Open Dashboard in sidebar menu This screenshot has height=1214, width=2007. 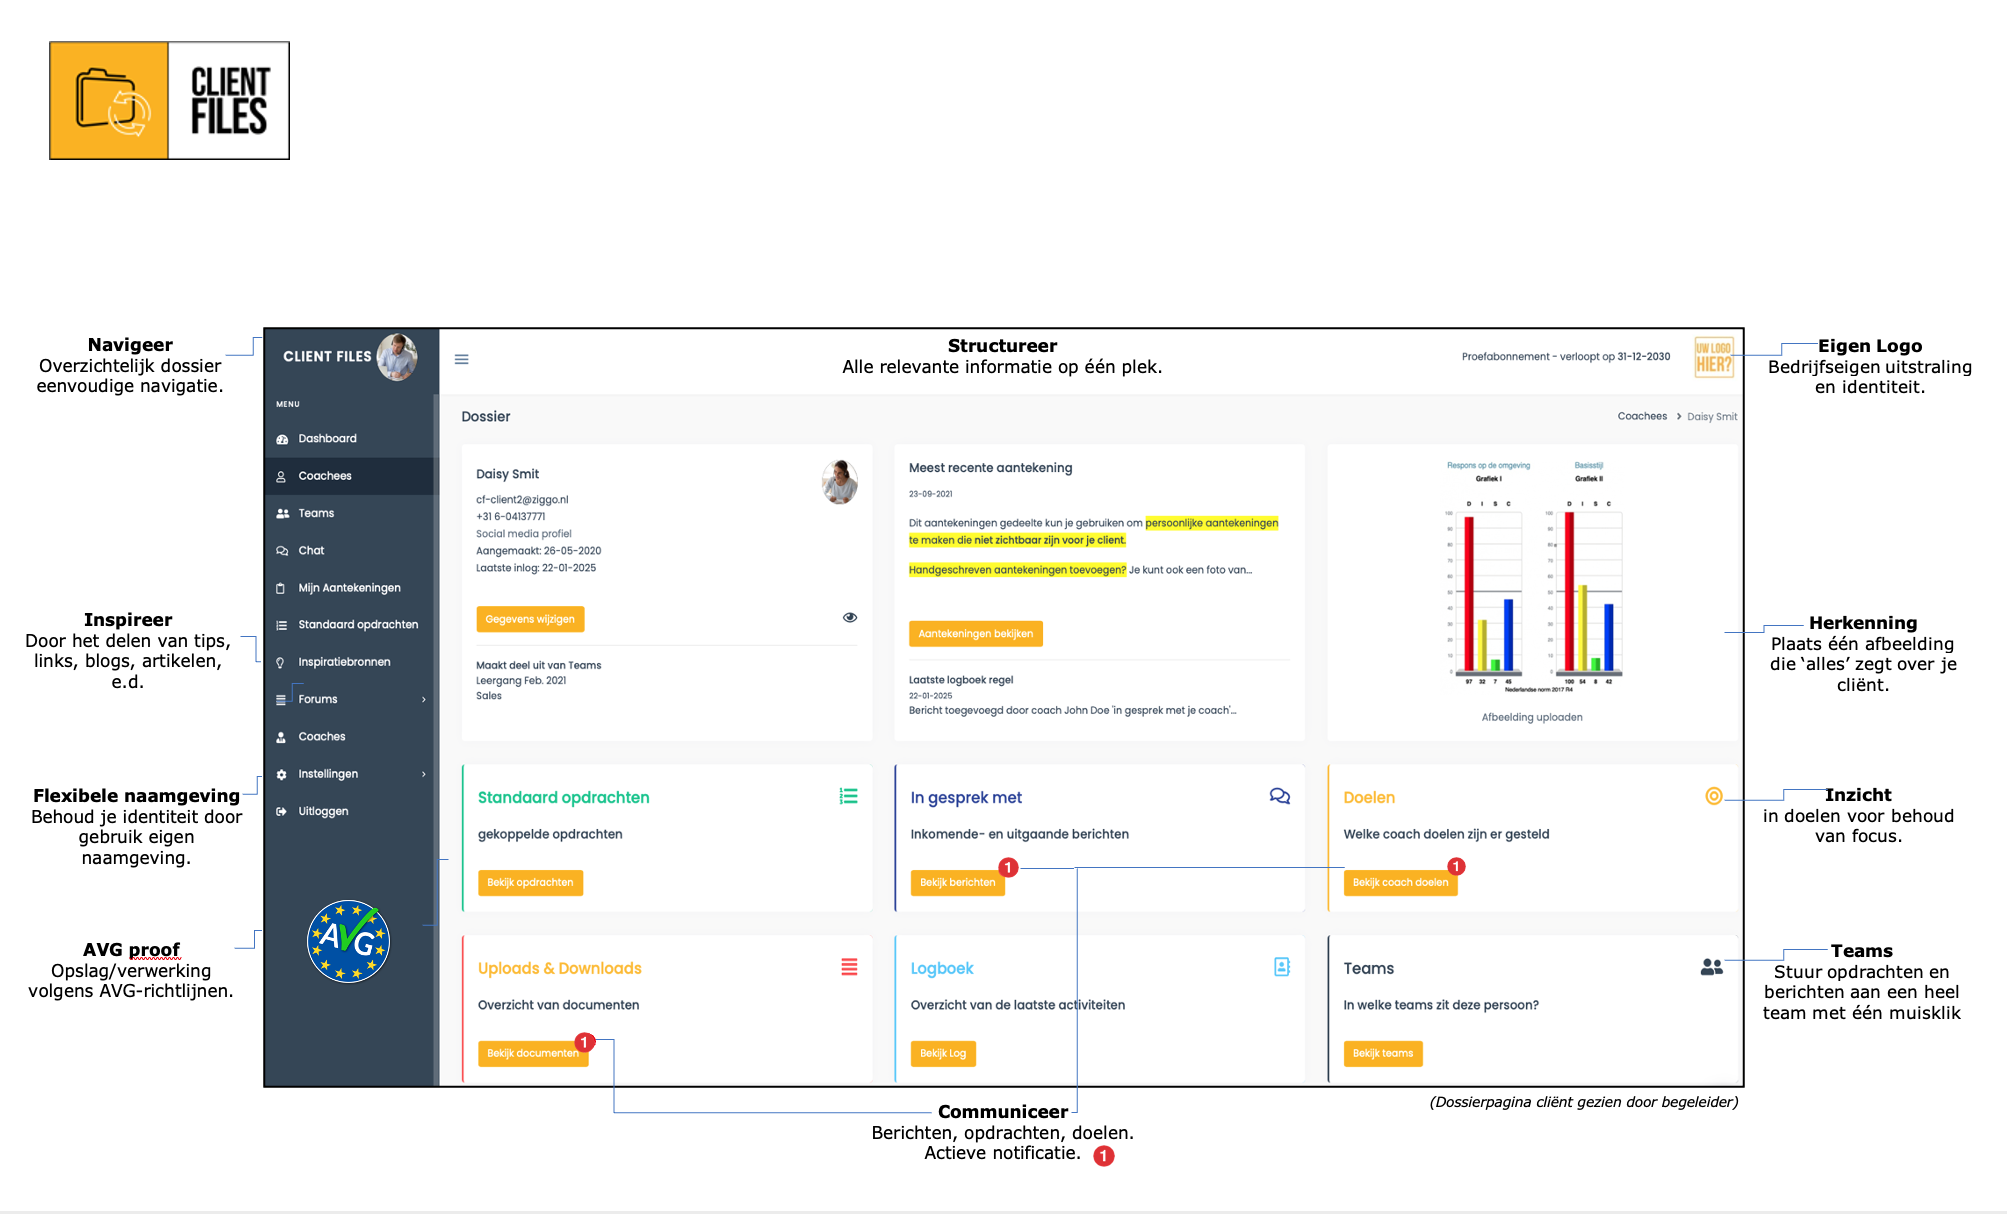click(327, 439)
